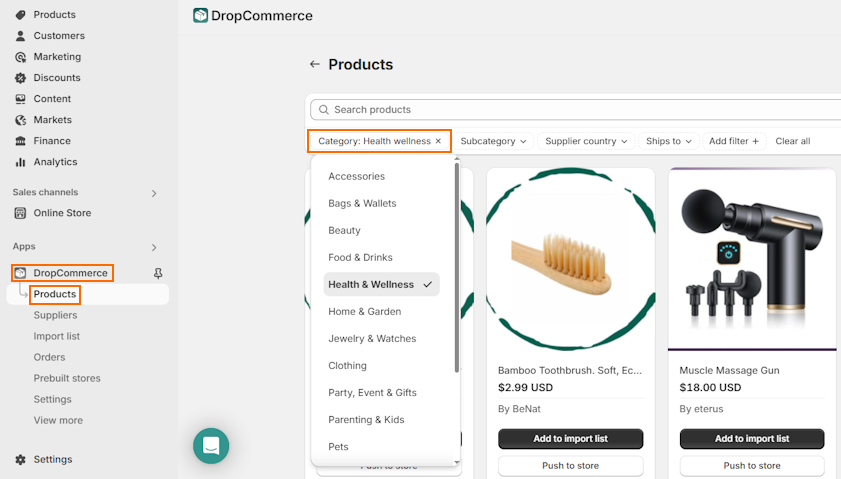Click the Finance bank icon

[x=20, y=141]
